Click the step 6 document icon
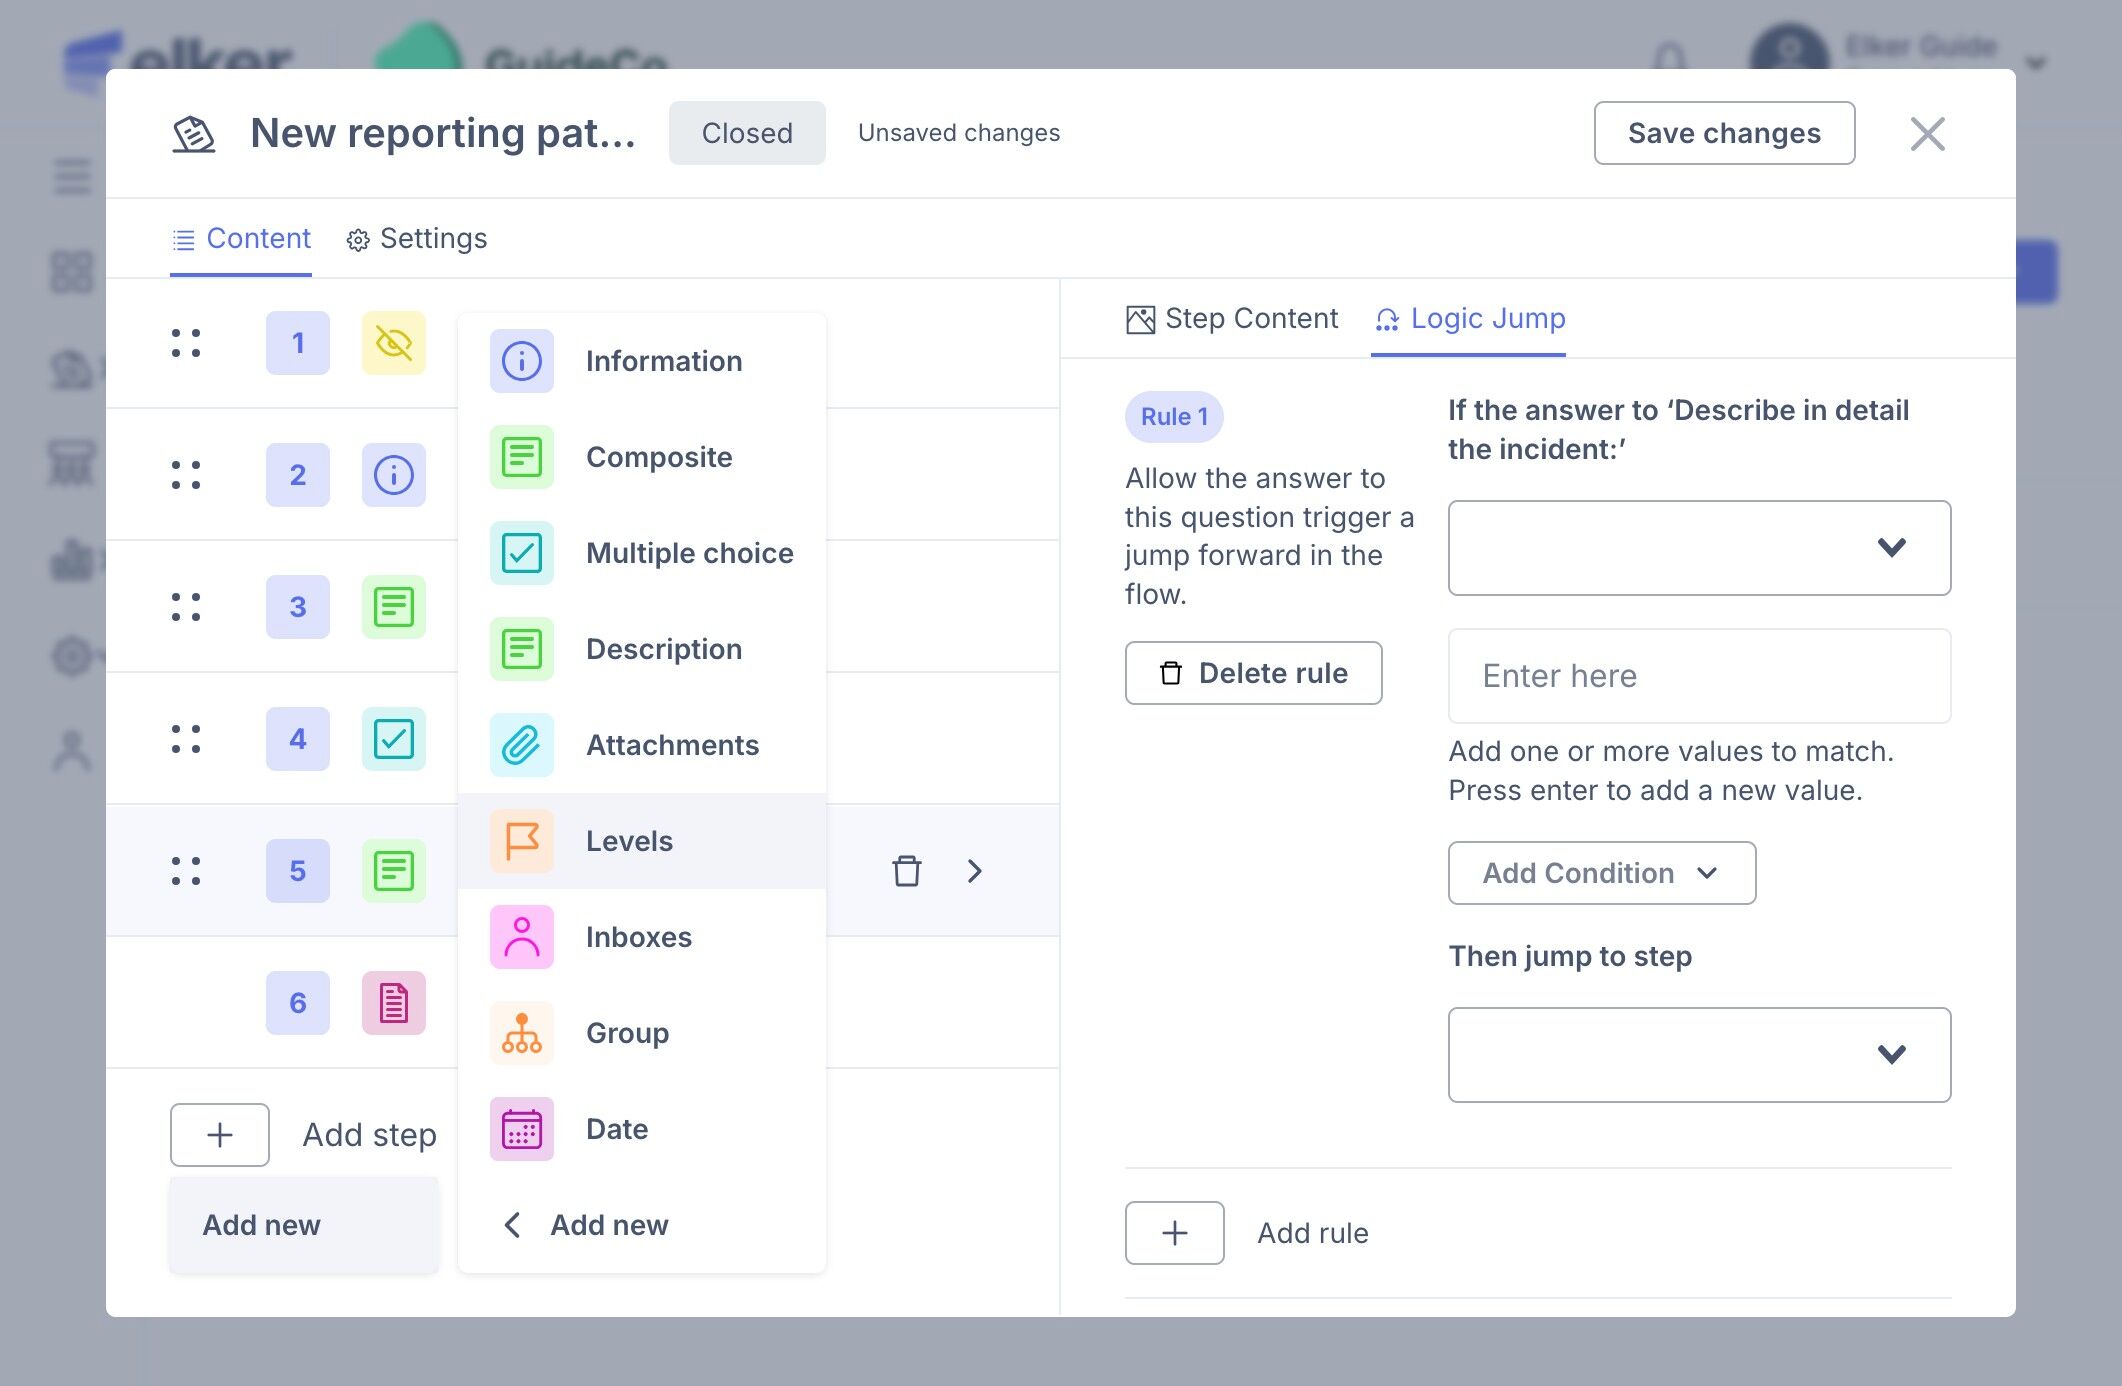Viewport: 2122px width, 1386px height. pyautogui.click(x=393, y=1003)
